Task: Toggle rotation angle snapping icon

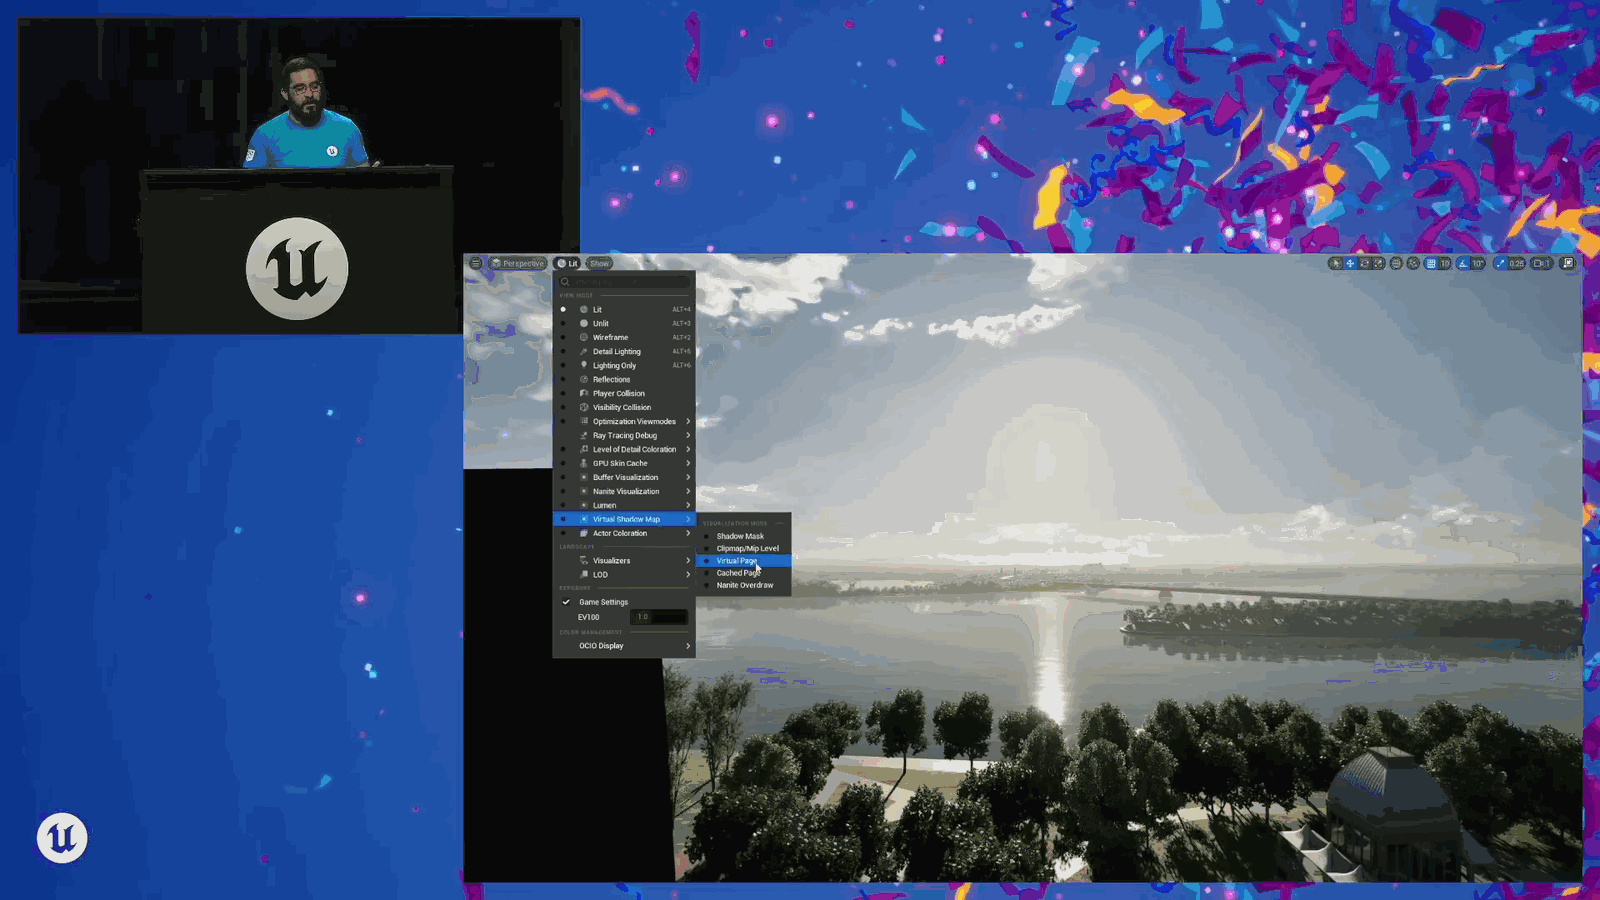Action: coord(1463,263)
